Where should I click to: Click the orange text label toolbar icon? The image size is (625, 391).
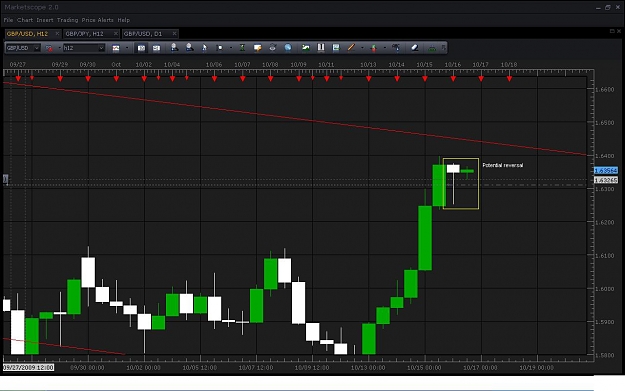pos(257,48)
